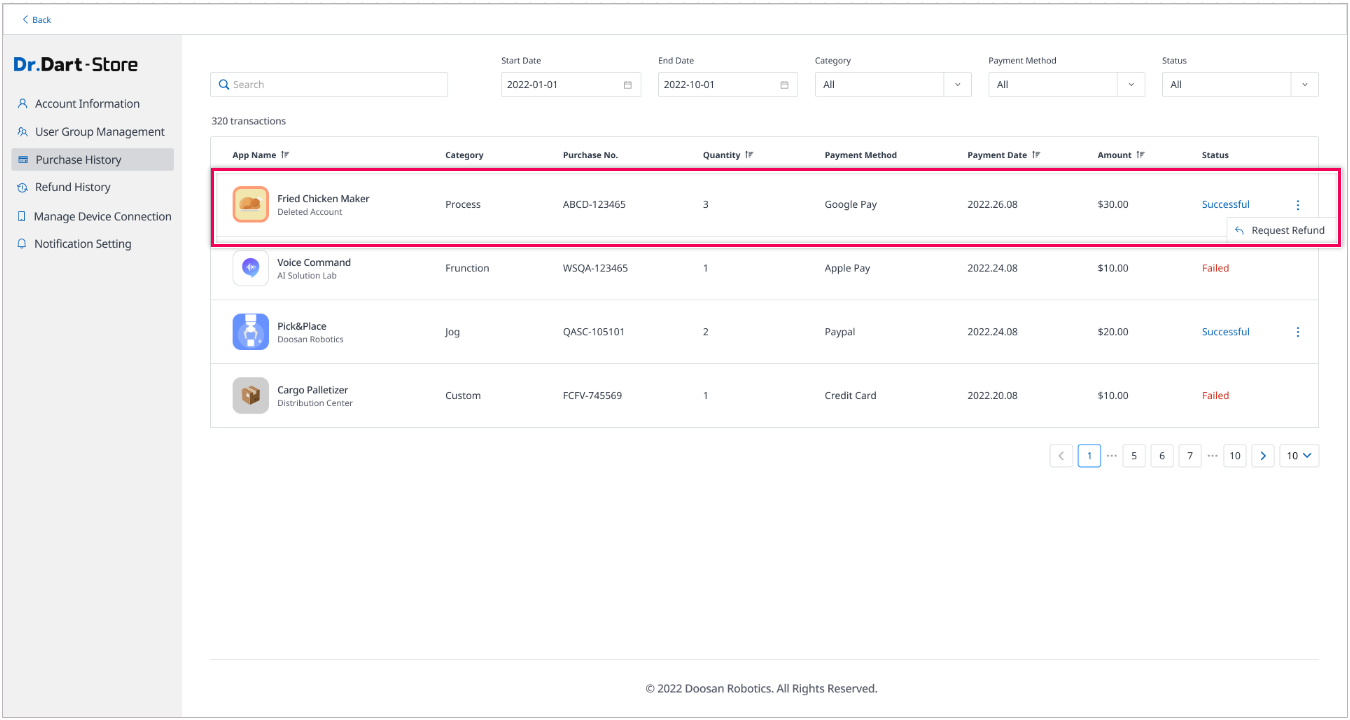
Task: Sort by App Name column icon
Action: click(x=285, y=155)
